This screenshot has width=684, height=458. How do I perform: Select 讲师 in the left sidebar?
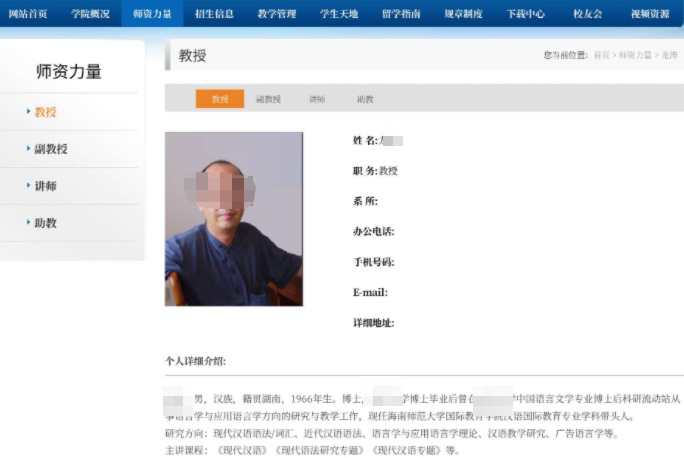pyautogui.click(x=45, y=186)
